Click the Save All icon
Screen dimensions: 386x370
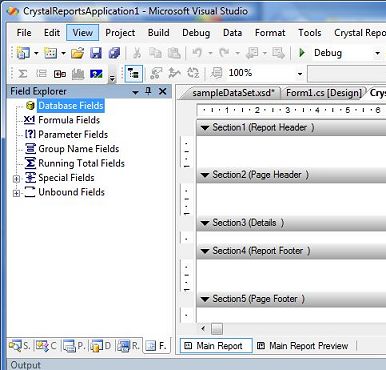114,53
